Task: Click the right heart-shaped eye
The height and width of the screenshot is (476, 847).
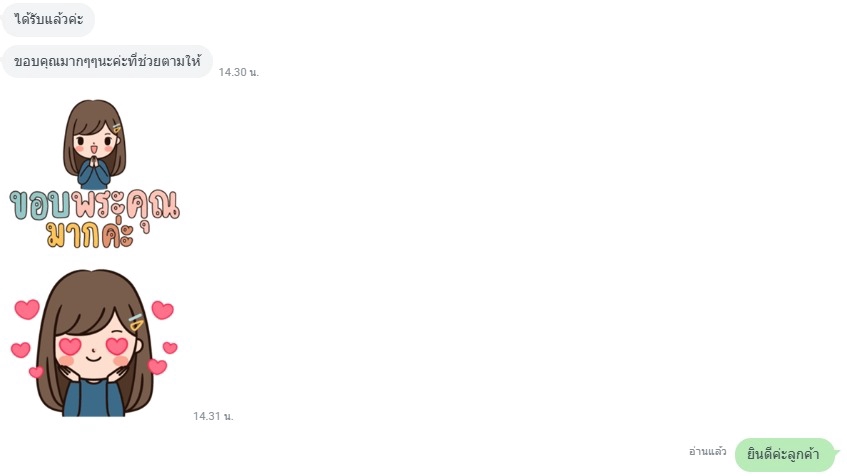Action: 117,346
